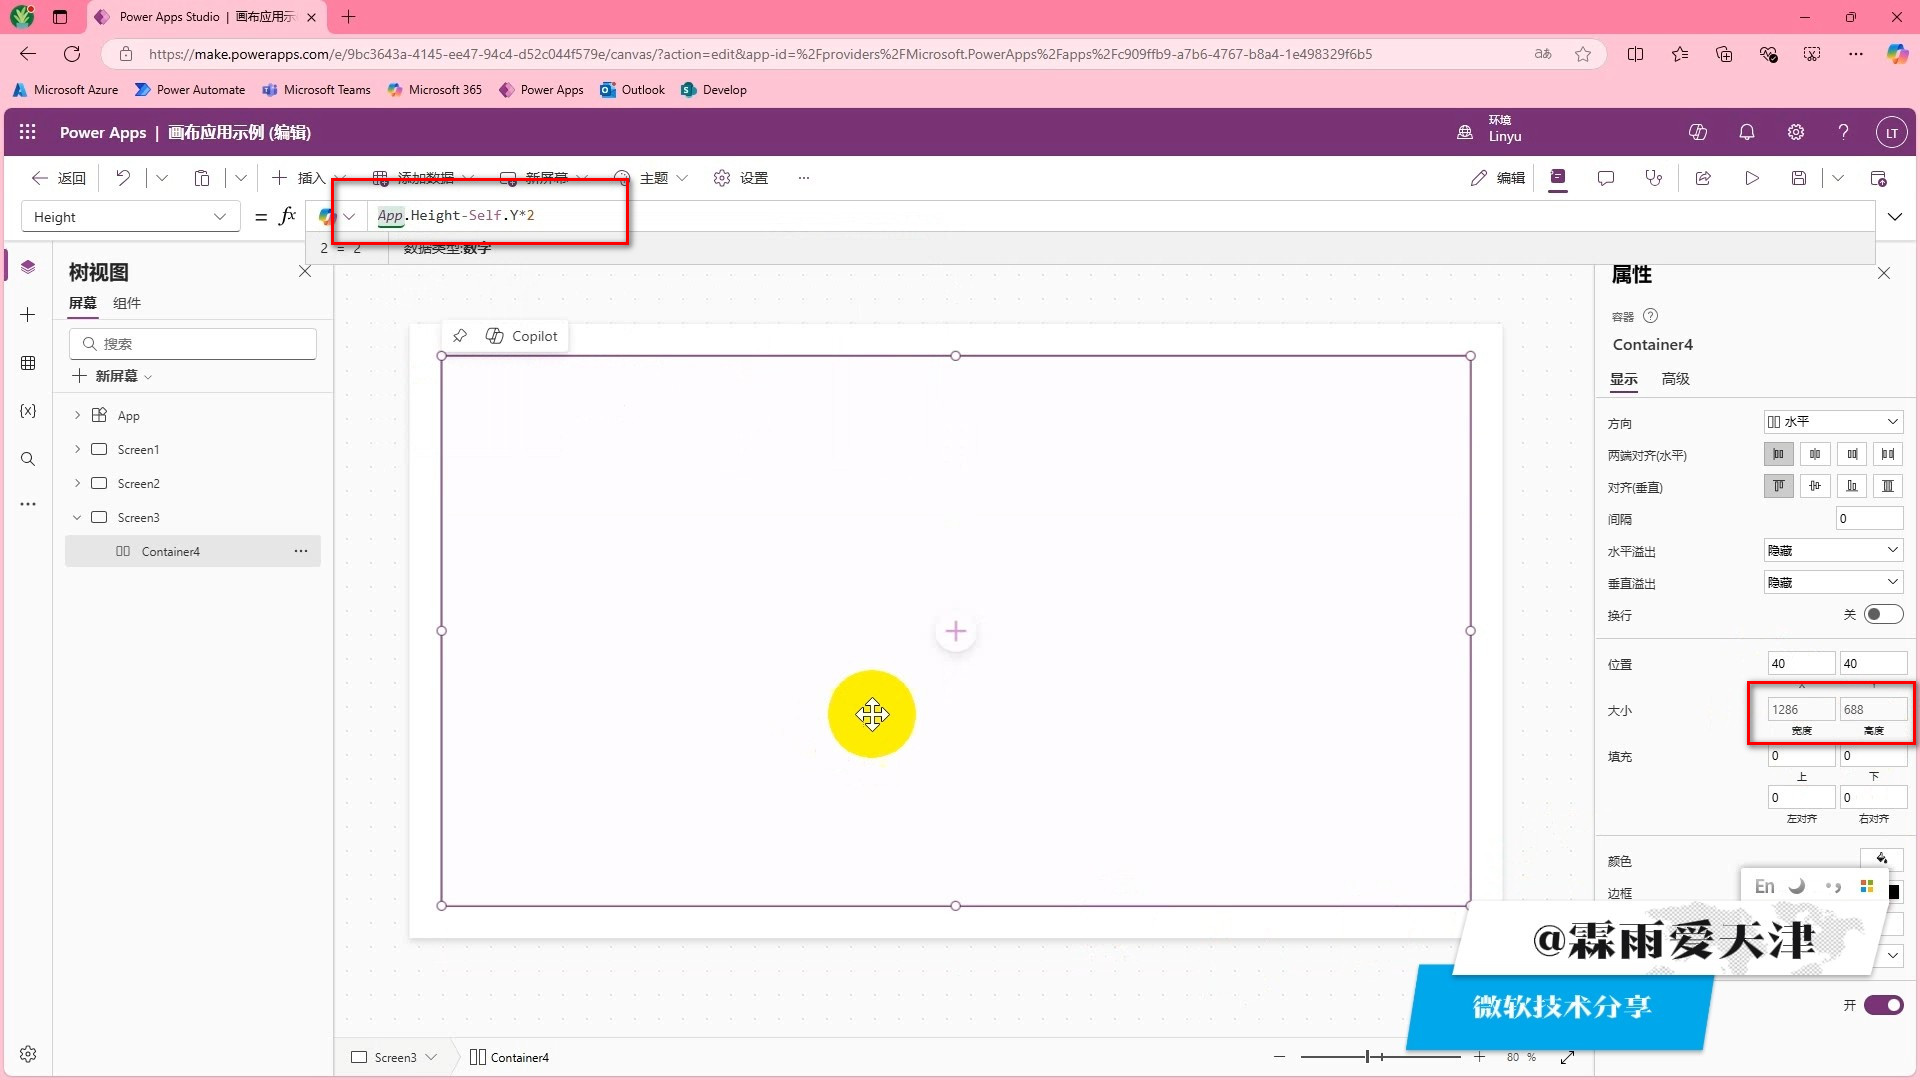Open the Share app icon
The height and width of the screenshot is (1080, 1920).
(1703, 178)
